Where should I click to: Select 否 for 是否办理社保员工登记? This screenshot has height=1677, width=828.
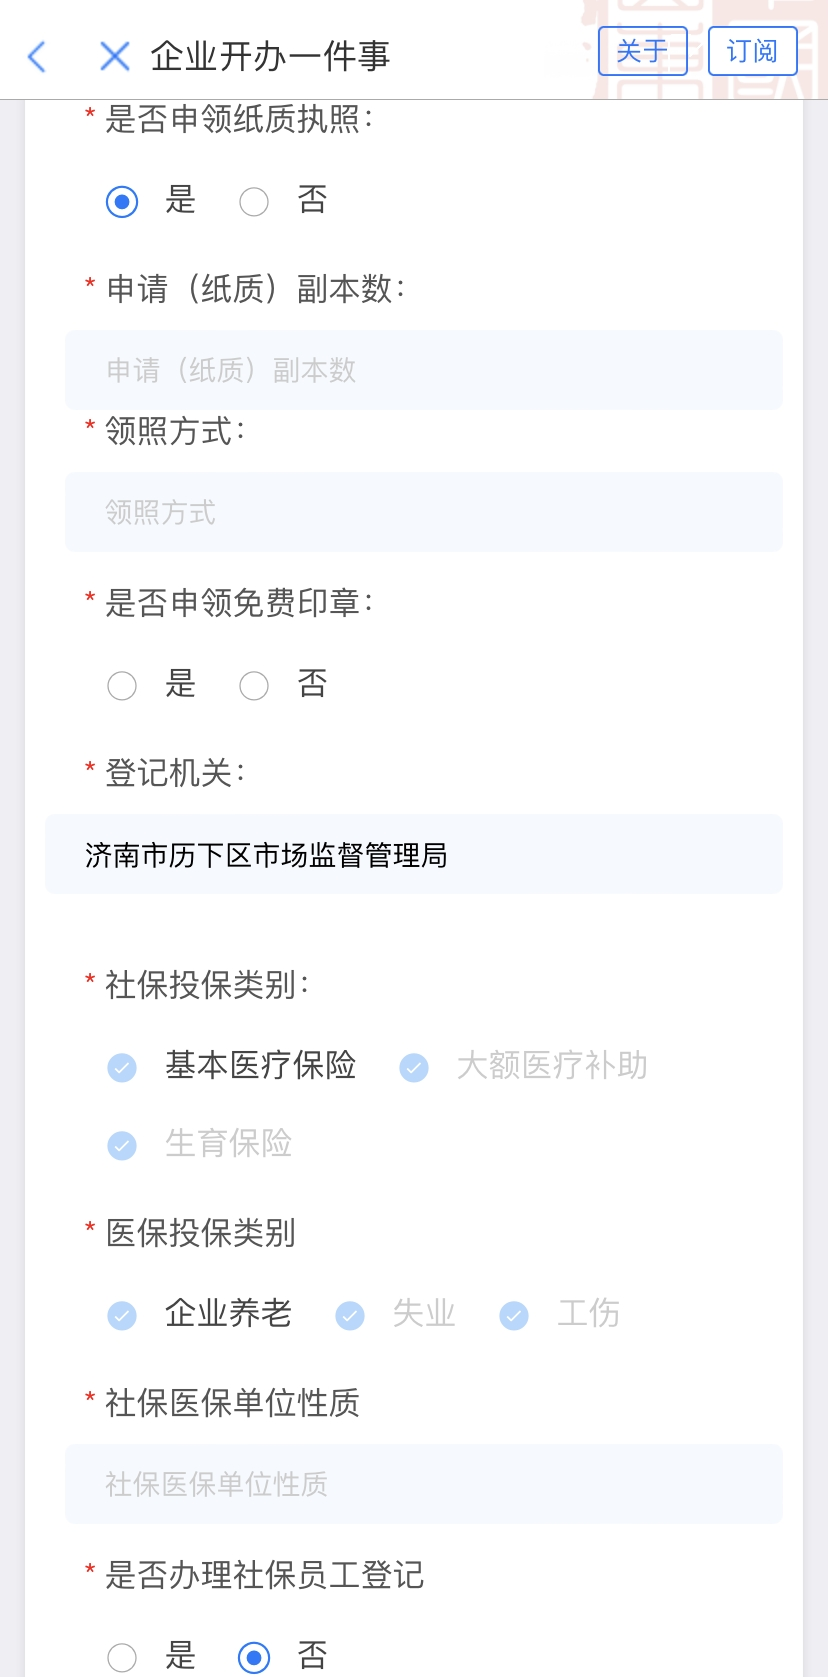254,1657
